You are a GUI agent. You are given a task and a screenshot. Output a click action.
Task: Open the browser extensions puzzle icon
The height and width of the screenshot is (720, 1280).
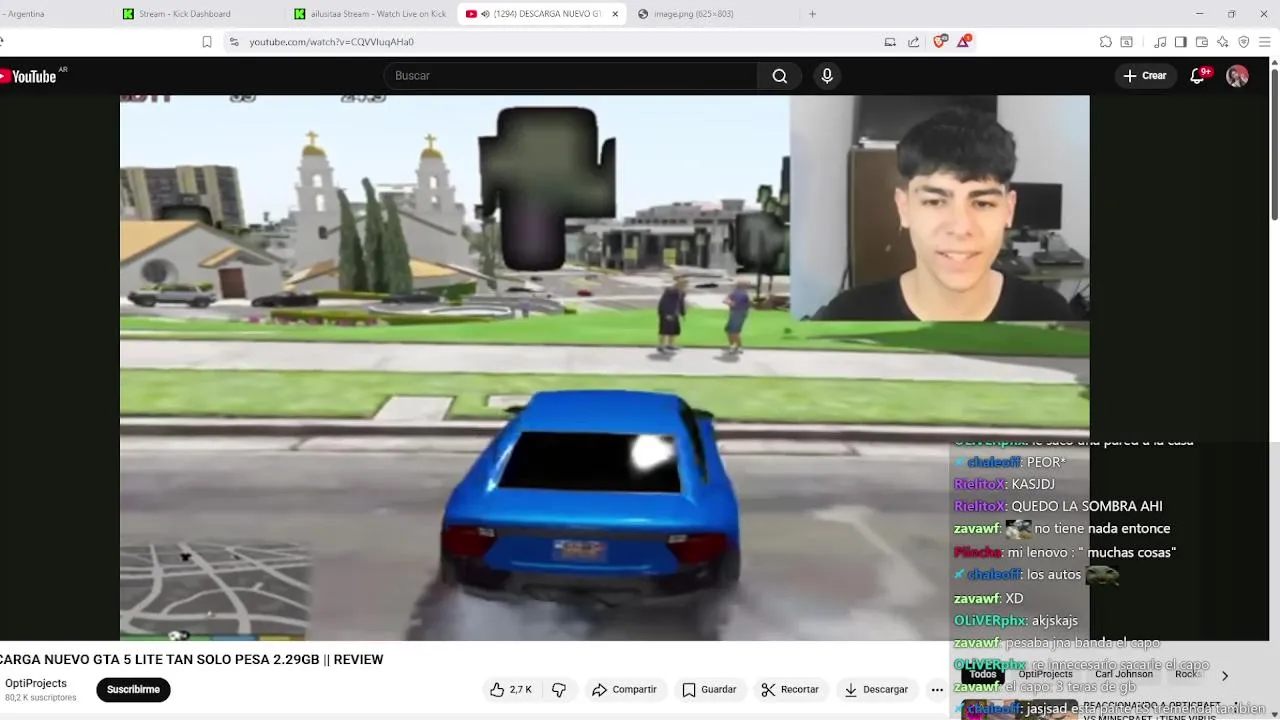click(1105, 42)
